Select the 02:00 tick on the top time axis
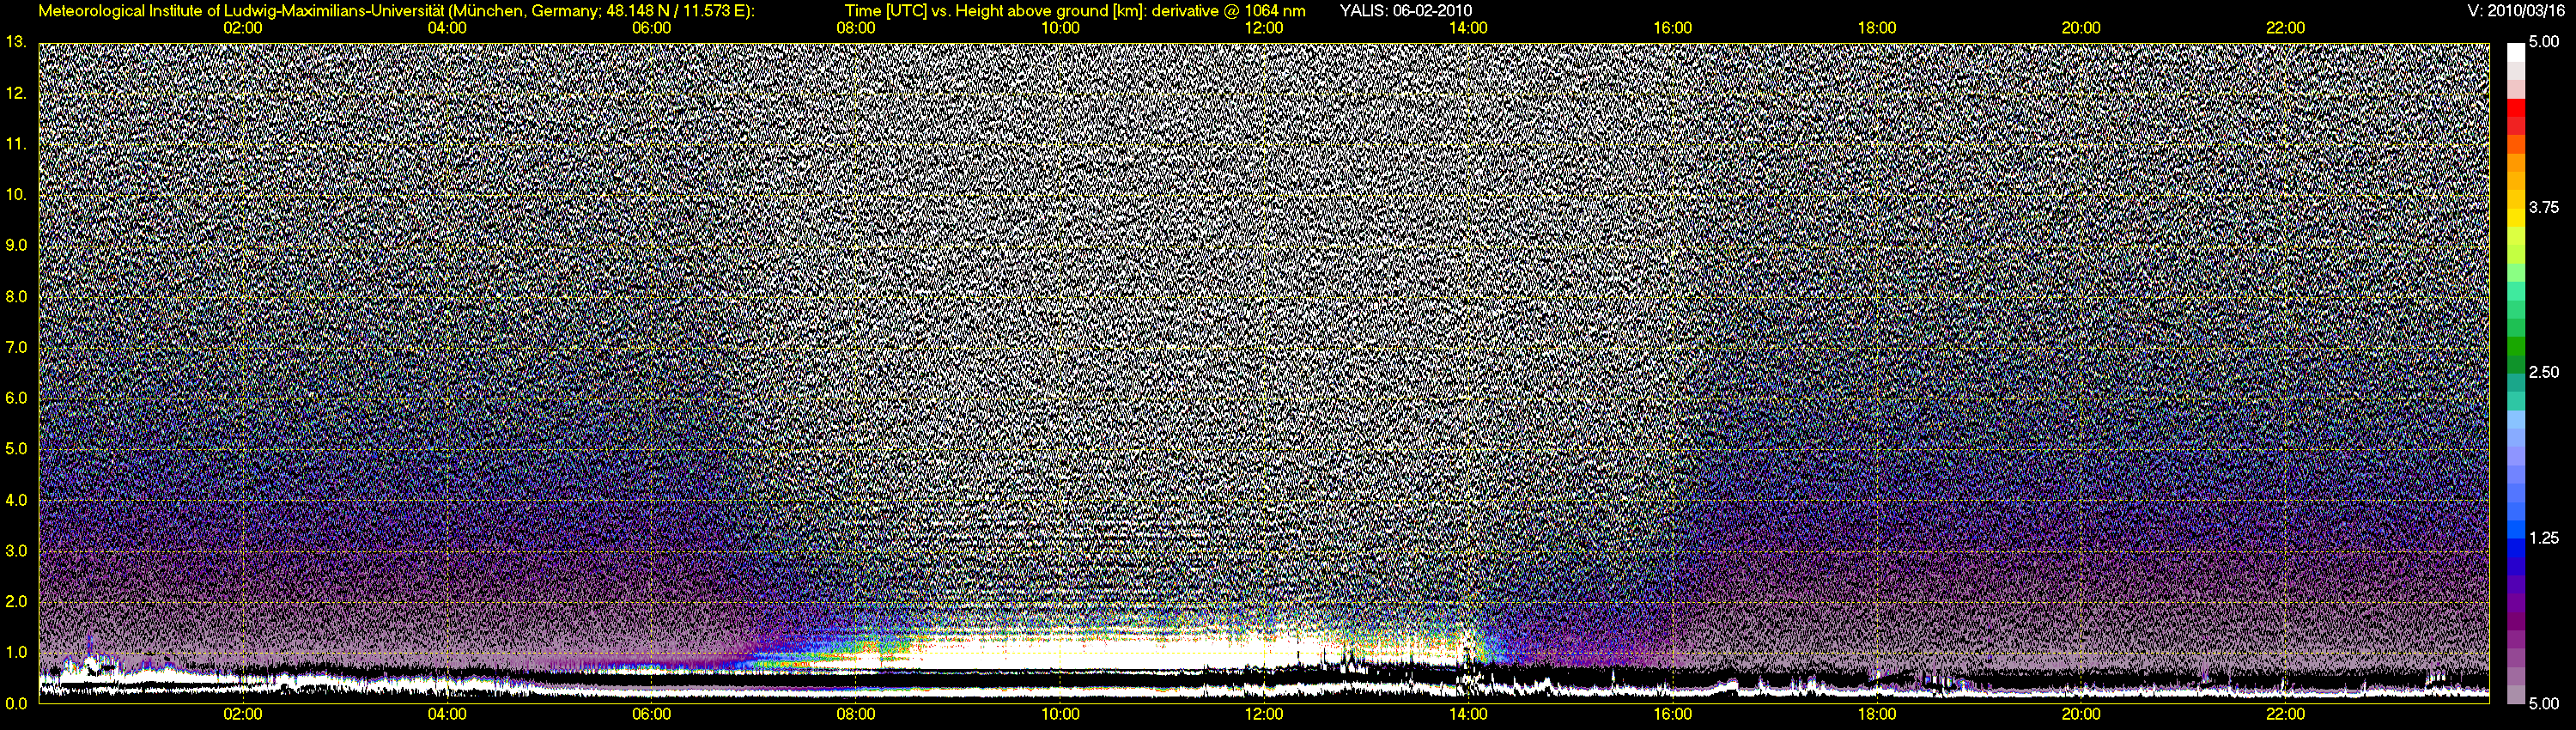Screen dimensions: 2576x730 coord(242,28)
